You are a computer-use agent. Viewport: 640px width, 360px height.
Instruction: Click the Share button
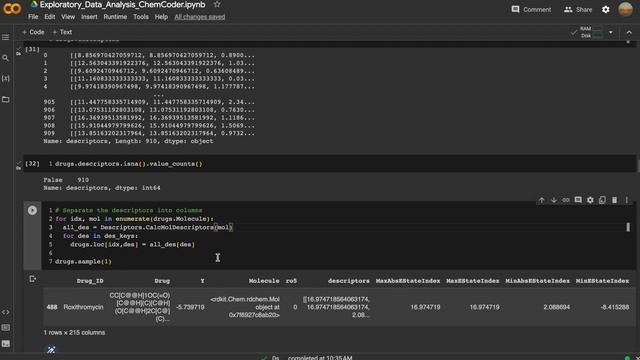coord(578,9)
